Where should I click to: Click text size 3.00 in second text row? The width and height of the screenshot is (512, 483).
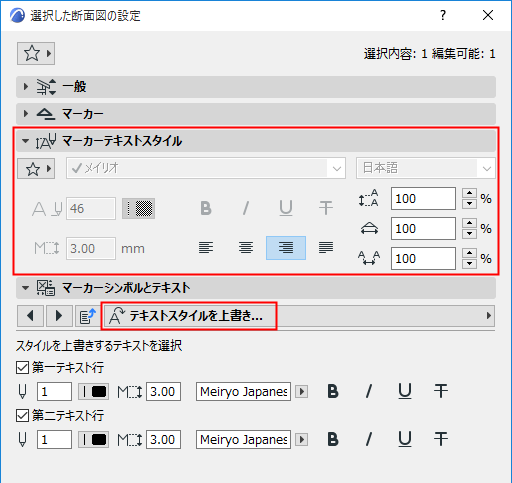pyautogui.click(x=163, y=440)
